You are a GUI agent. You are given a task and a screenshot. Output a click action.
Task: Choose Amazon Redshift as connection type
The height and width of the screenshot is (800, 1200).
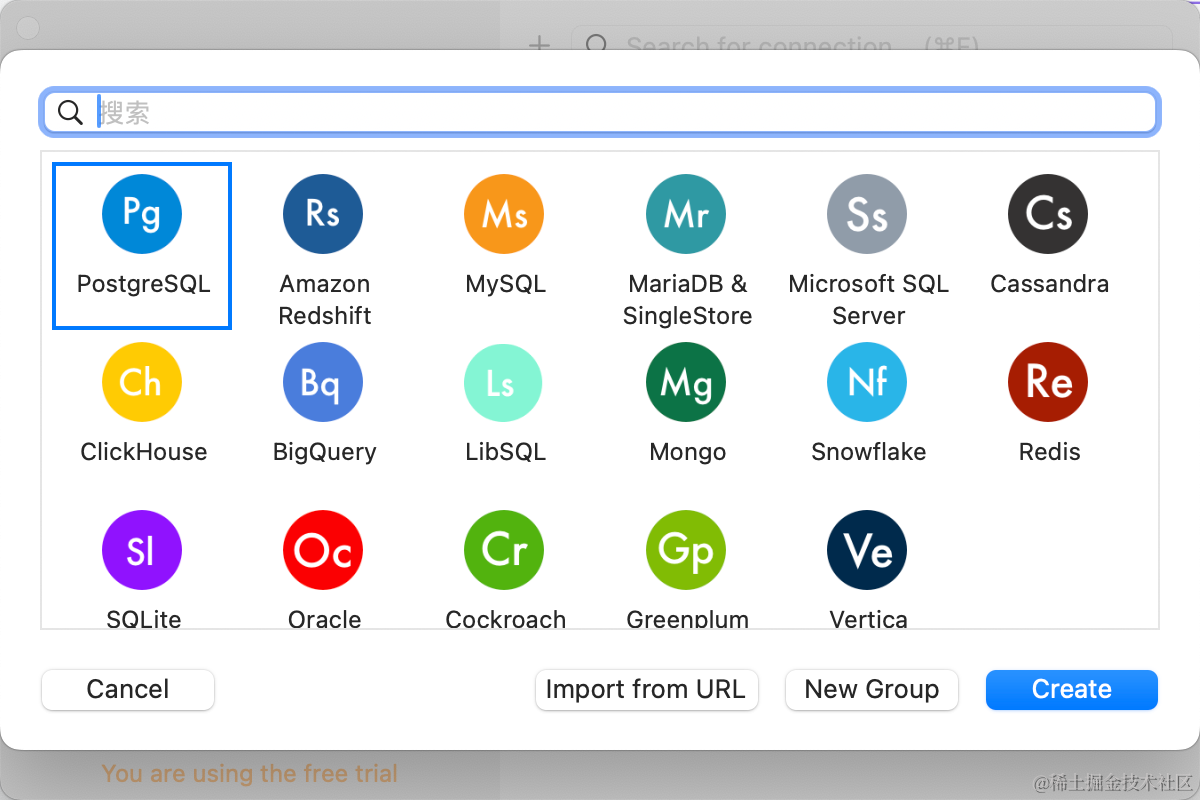pyautogui.click(x=323, y=214)
